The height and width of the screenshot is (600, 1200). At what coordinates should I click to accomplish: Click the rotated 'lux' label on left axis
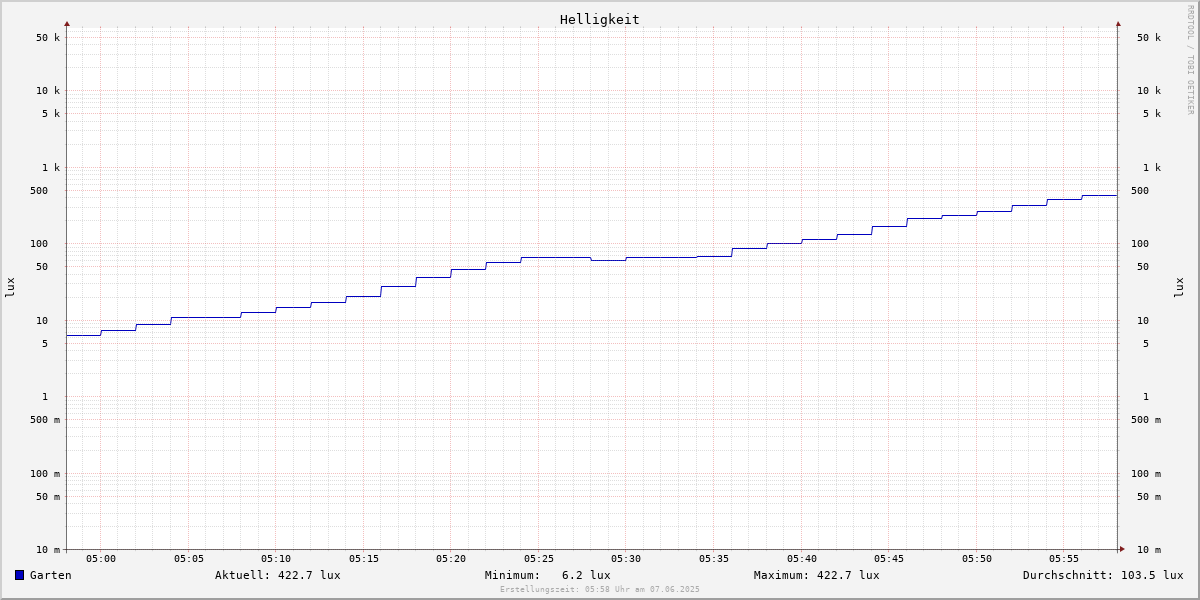click(10, 288)
